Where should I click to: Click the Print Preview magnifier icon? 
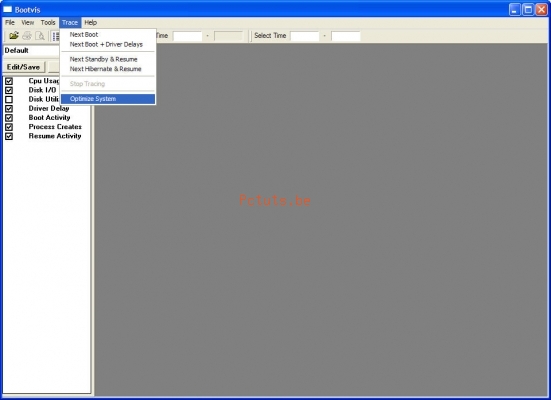[x=40, y=36]
